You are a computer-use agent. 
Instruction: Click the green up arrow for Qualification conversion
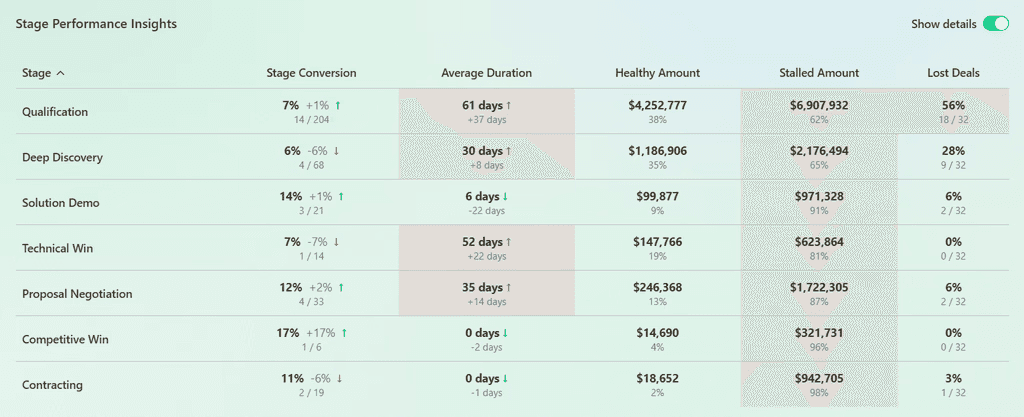point(338,105)
